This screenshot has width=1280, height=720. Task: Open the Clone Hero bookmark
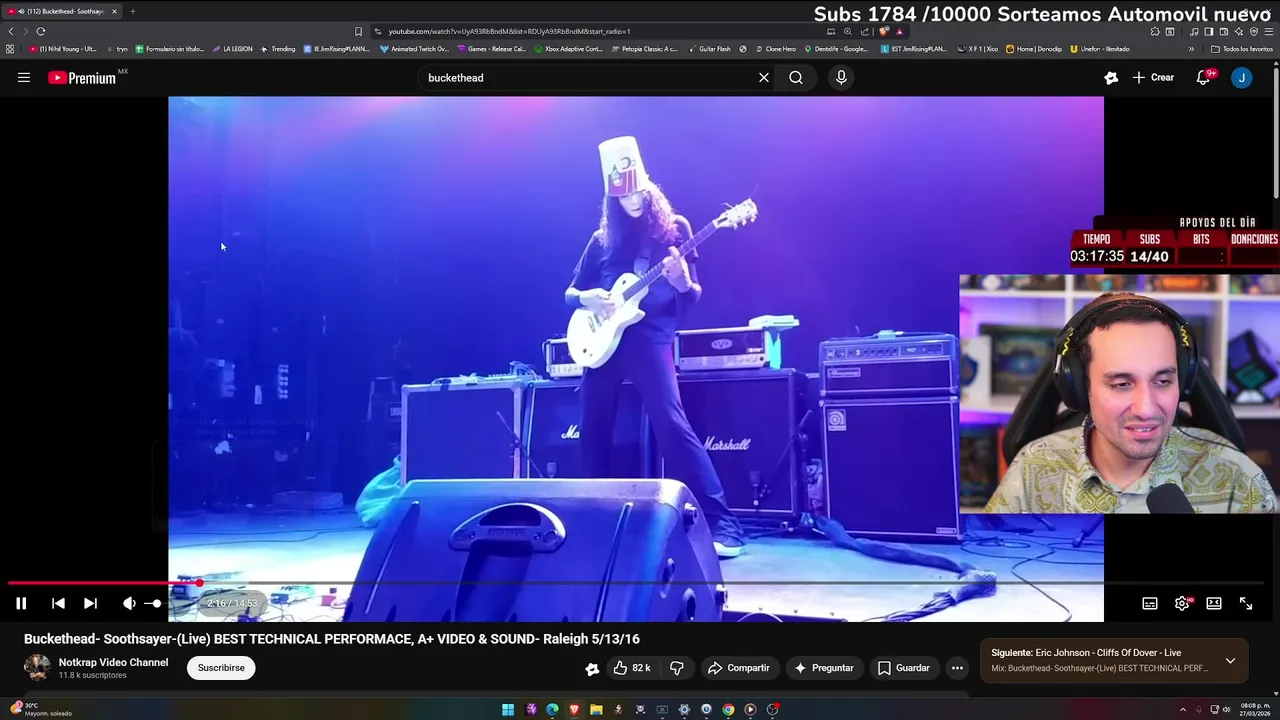(775, 49)
